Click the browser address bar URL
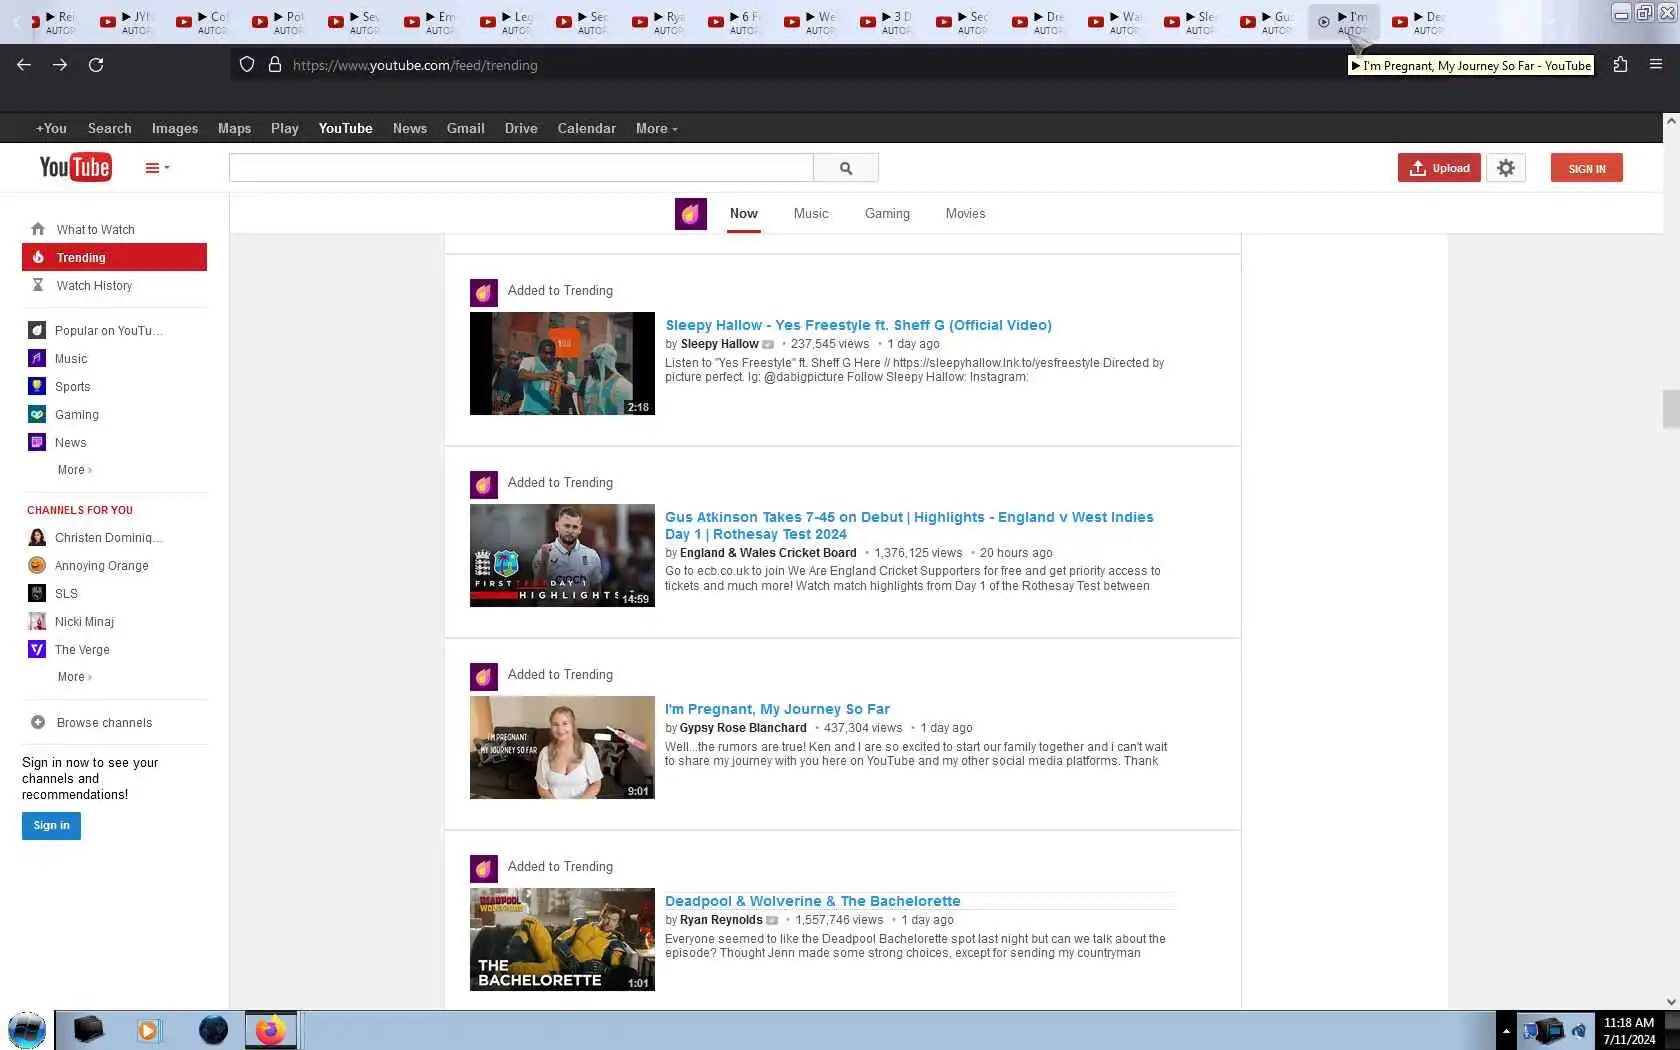The image size is (1680, 1050). pyautogui.click(x=415, y=65)
